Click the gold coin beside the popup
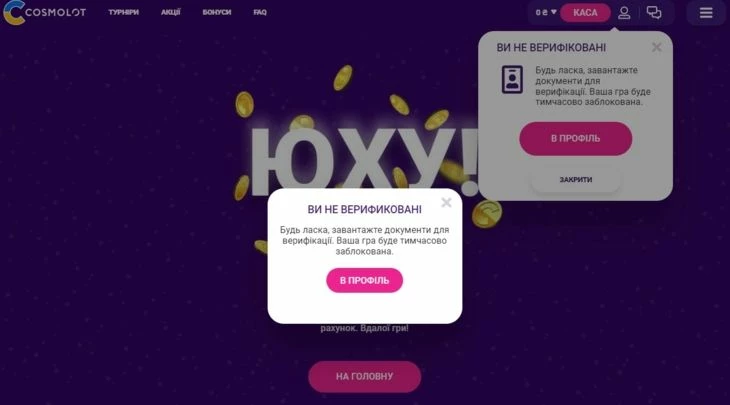This screenshot has height=405, width=730. (487, 214)
